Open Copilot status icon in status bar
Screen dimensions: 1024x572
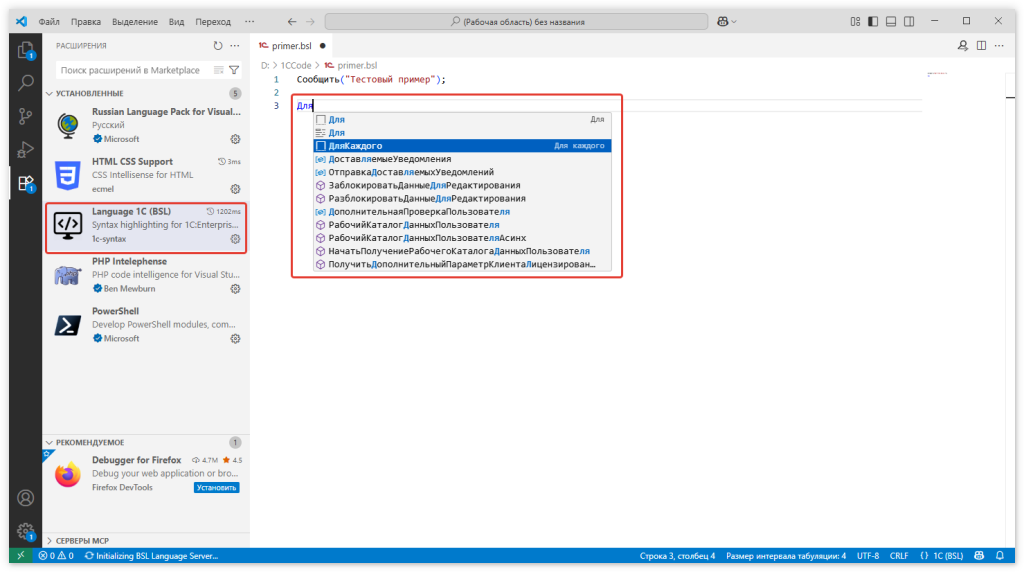click(979, 556)
